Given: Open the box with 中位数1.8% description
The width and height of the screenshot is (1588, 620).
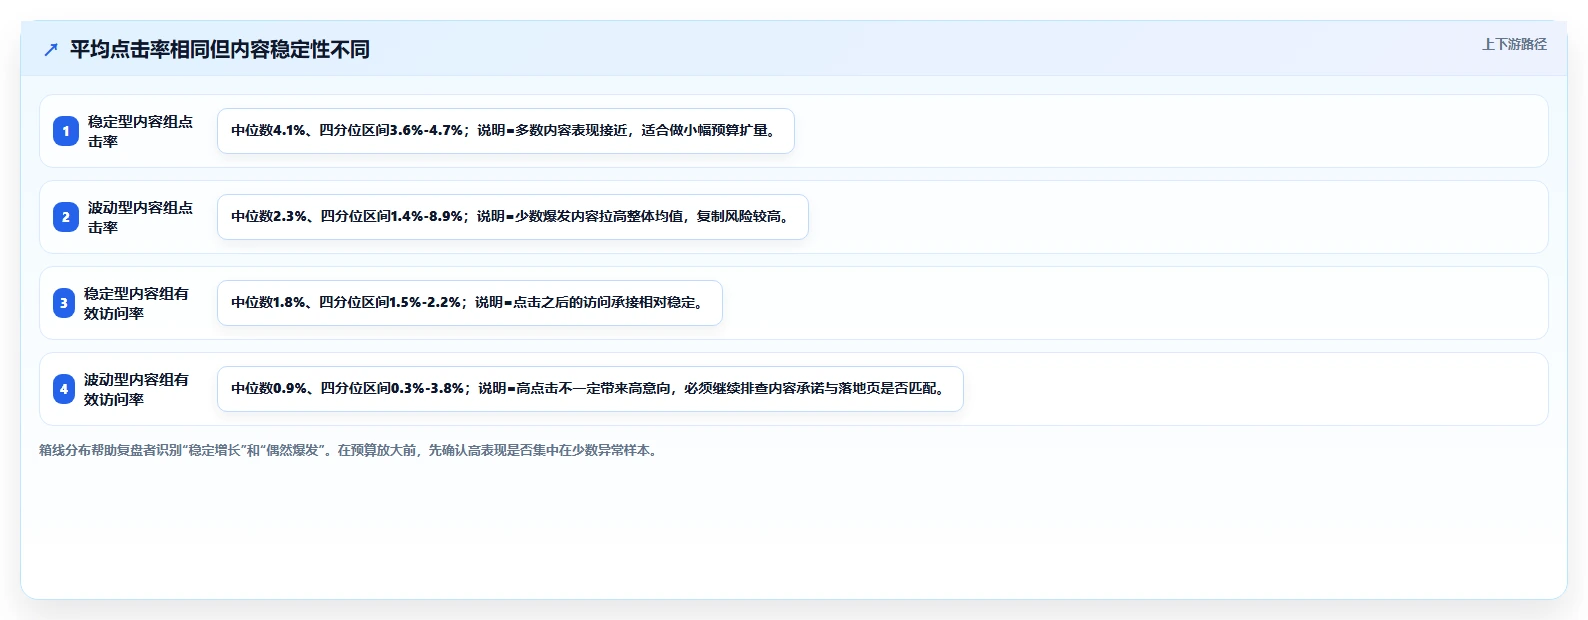Looking at the screenshot, I should pos(470,303).
